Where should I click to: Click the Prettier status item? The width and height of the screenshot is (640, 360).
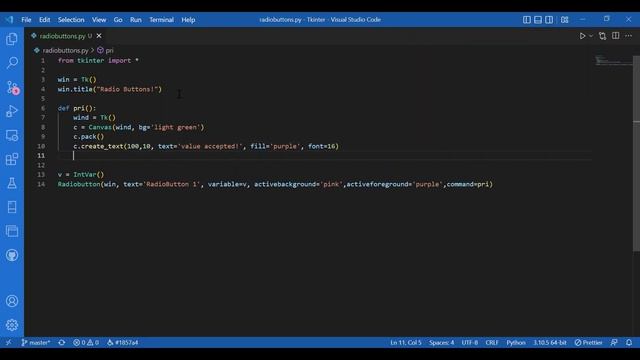[x=588, y=342]
